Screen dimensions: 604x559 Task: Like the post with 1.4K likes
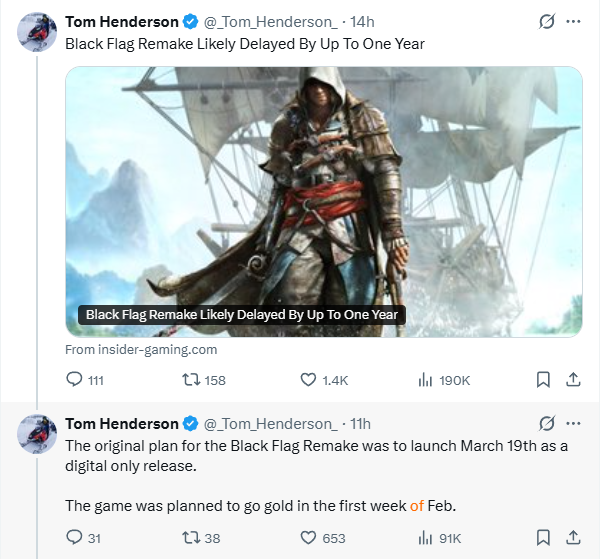(x=308, y=380)
